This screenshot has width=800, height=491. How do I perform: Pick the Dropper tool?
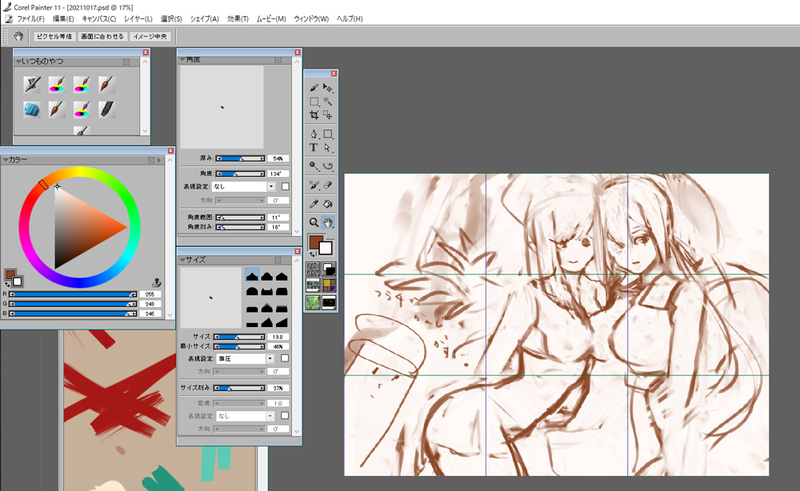point(314,204)
